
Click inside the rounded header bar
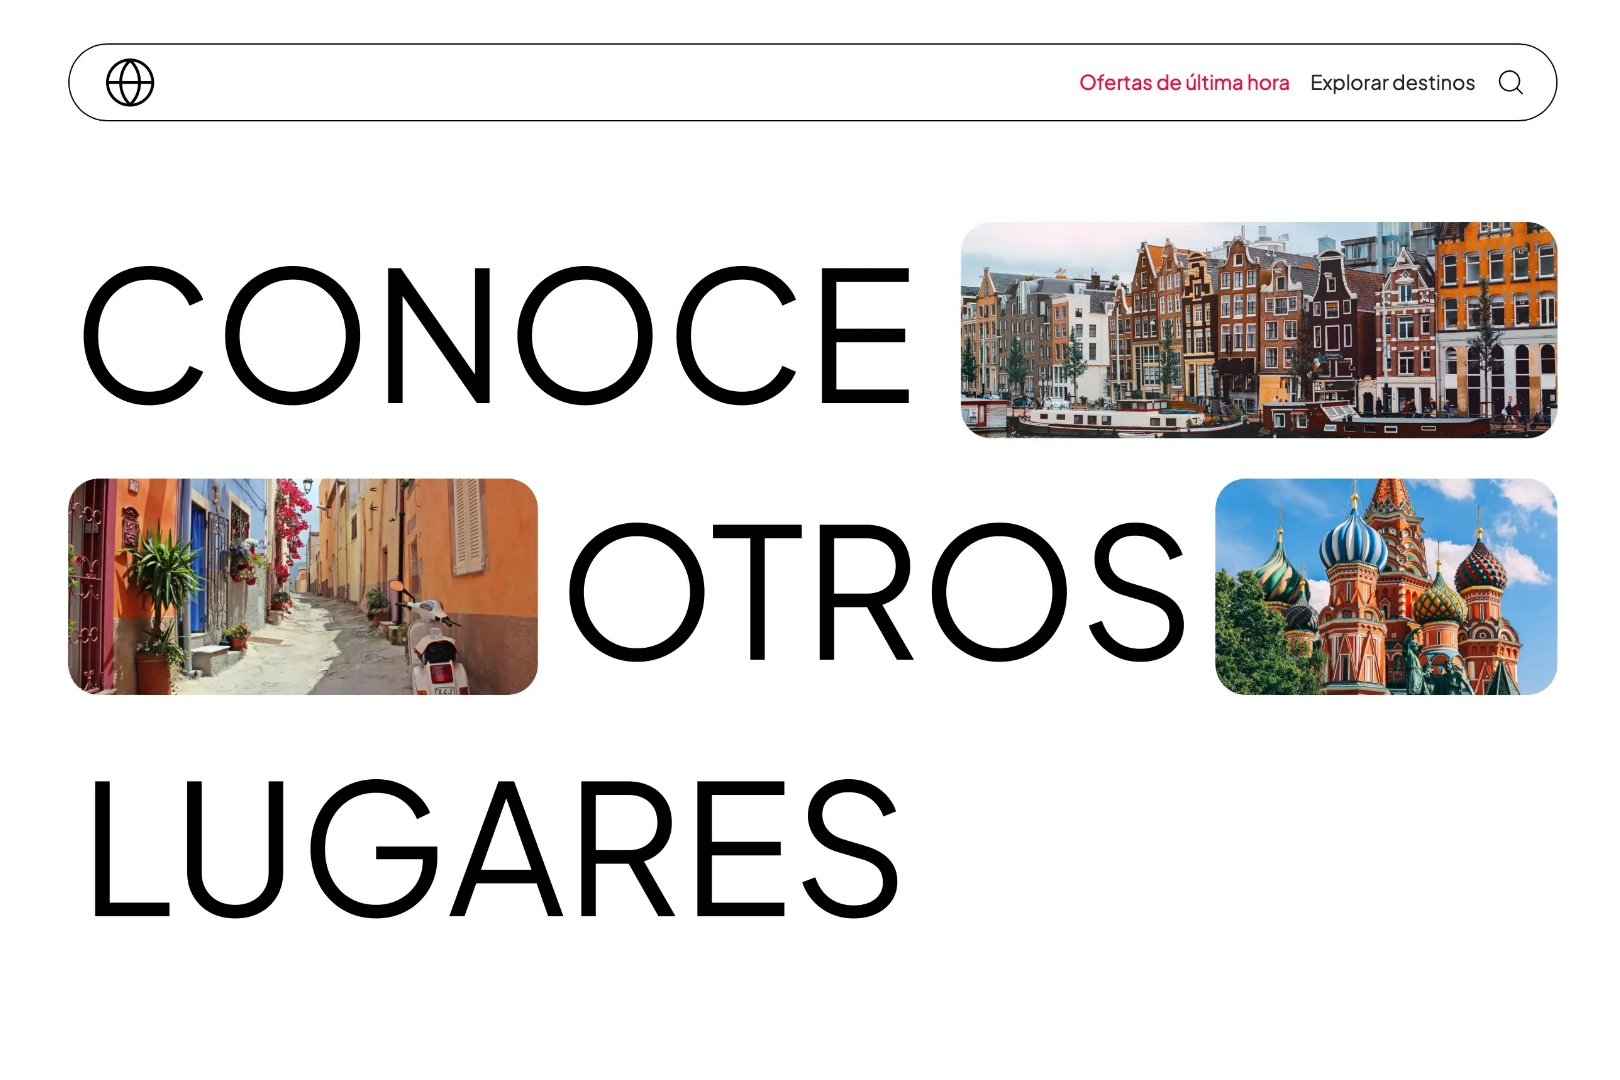click(x=600, y=83)
